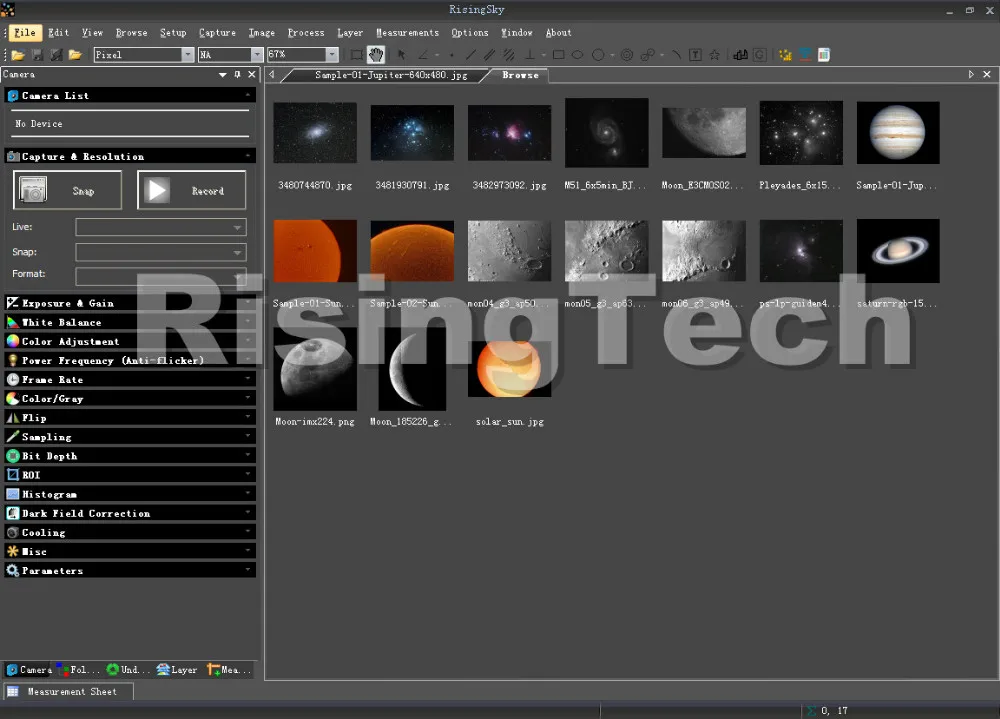Select the parallel lines measurement tool
The image size is (1000, 719).
(489, 55)
